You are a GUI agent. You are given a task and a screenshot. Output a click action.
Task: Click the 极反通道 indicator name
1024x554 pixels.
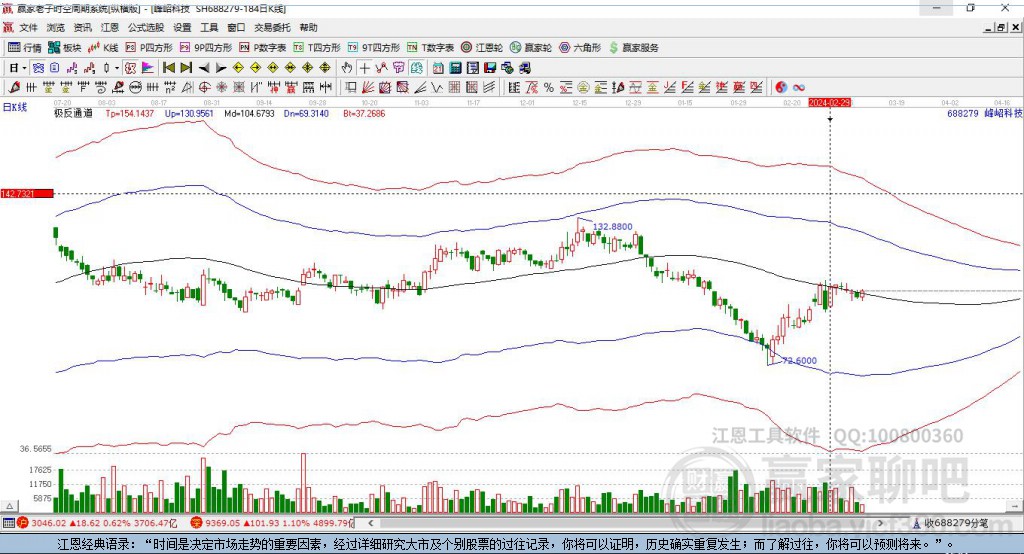[73, 114]
